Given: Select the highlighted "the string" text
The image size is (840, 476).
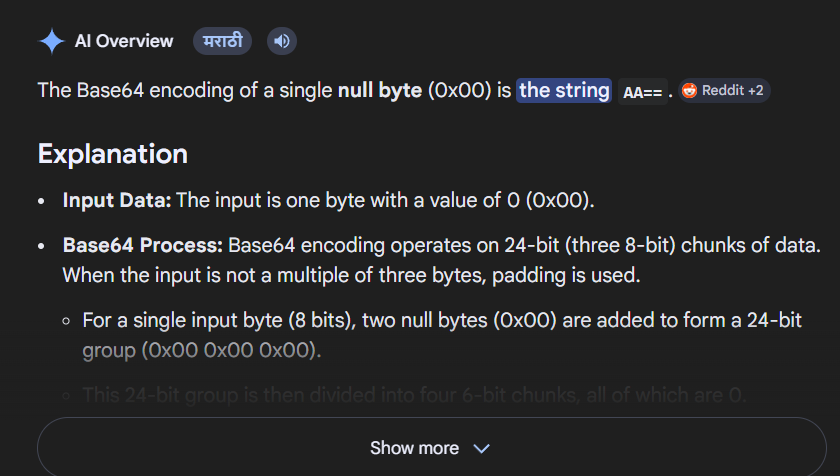Looking at the screenshot, I should (564, 91).
